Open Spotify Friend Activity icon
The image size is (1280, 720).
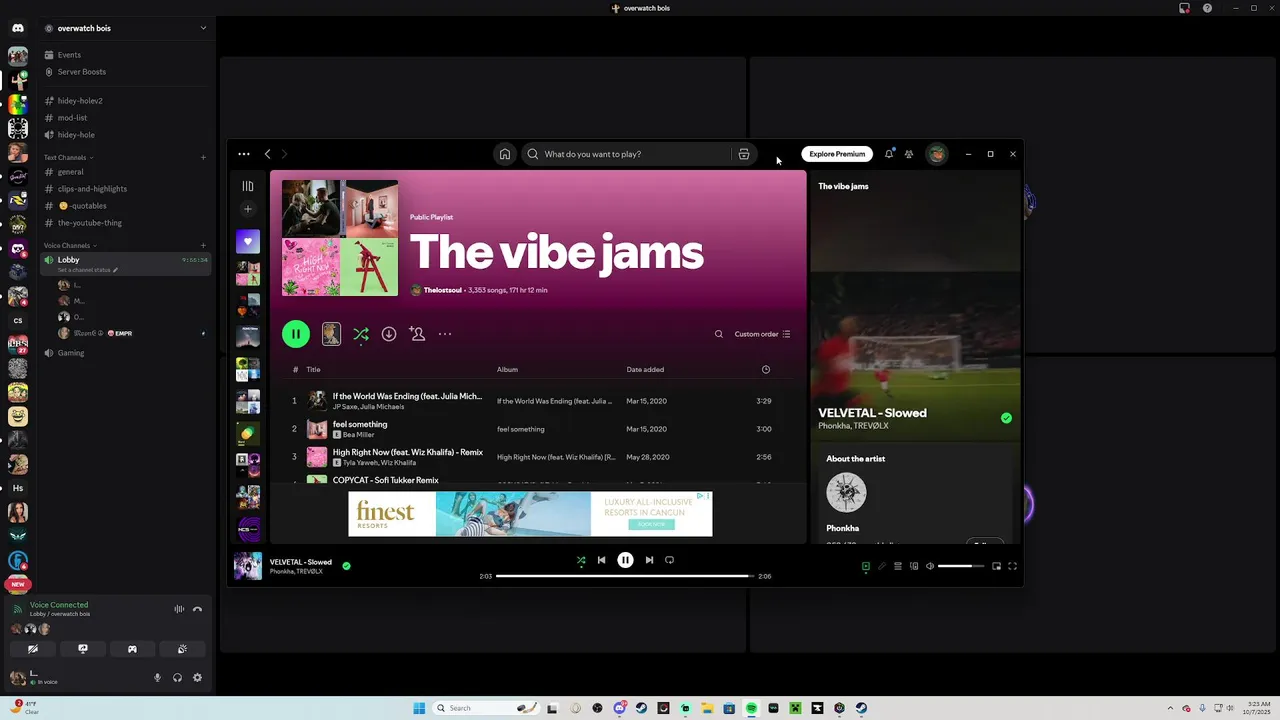pyautogui.click(x=909, y=154)
